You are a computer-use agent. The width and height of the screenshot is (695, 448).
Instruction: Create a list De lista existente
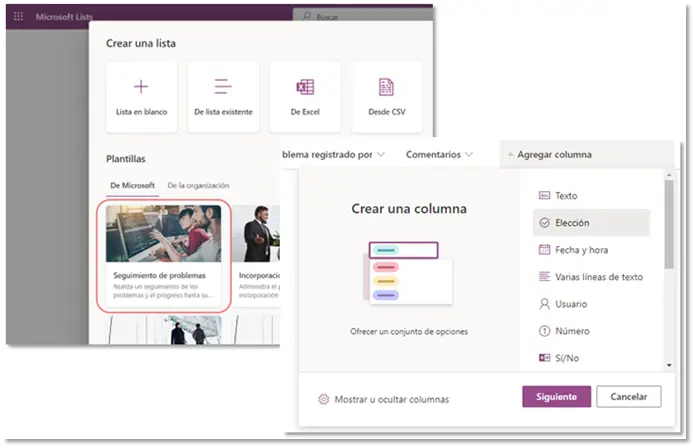pos(223,97)
